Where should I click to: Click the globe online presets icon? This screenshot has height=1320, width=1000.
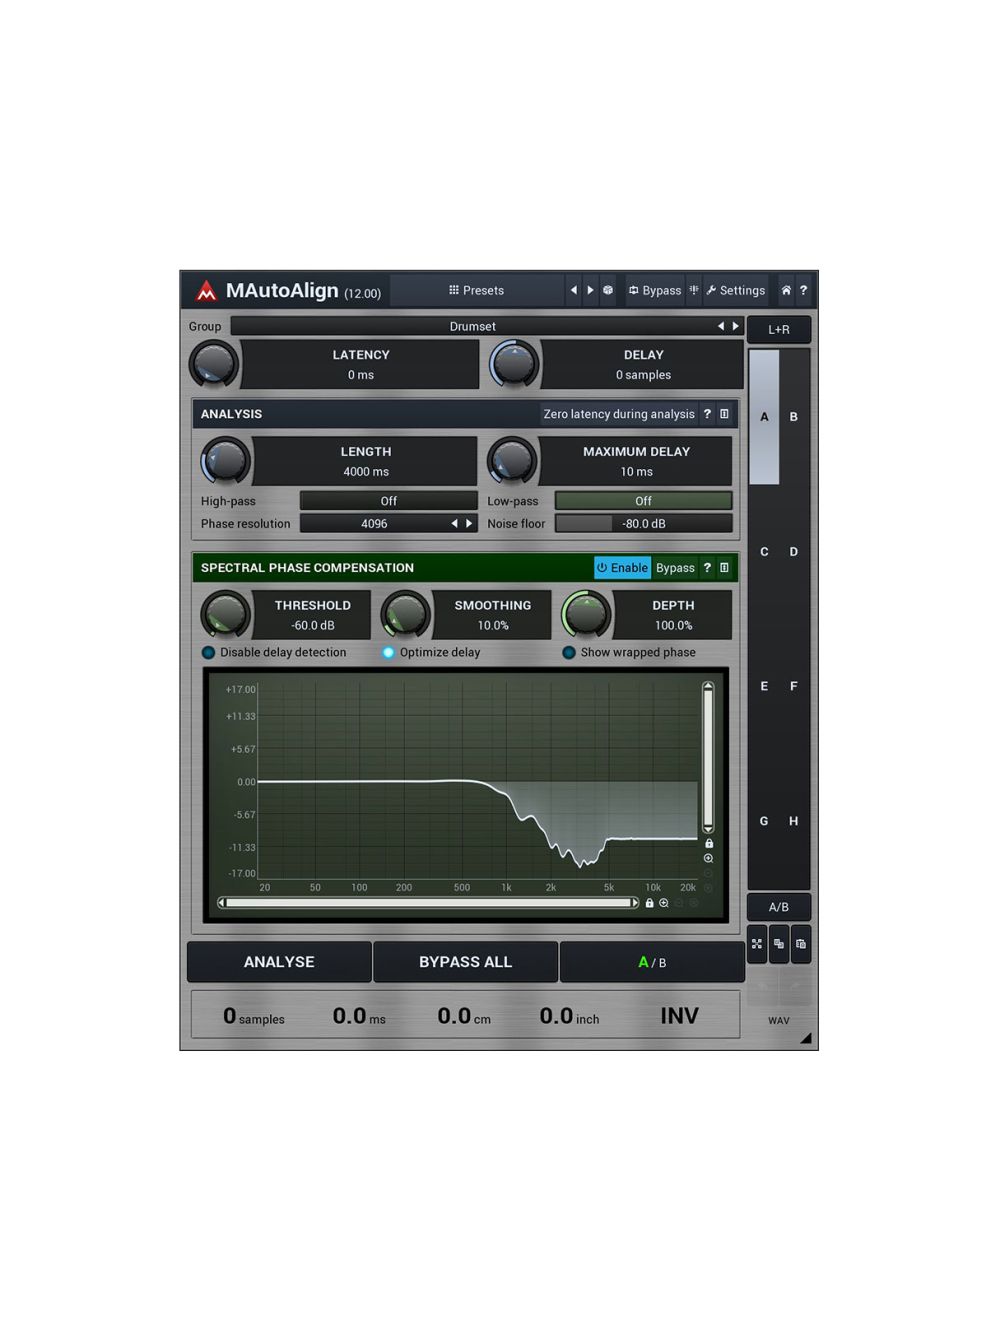coord(608,290)
